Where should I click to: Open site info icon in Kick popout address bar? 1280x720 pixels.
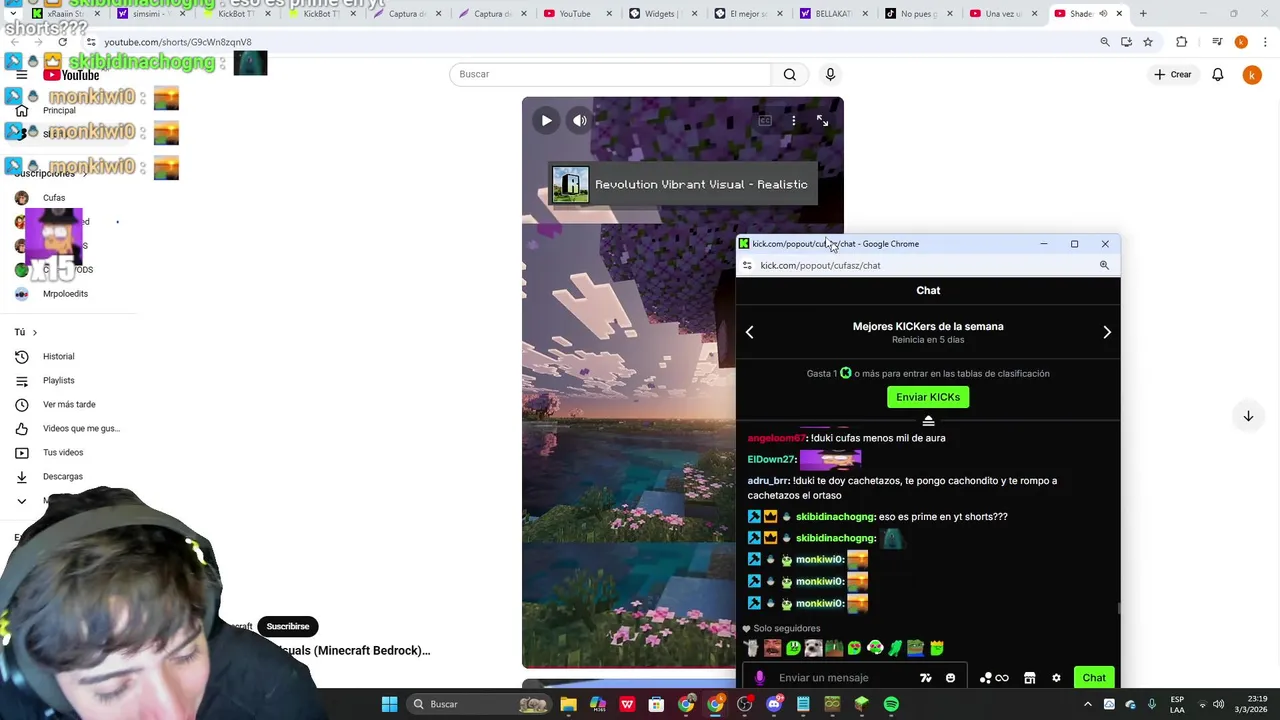747,266
